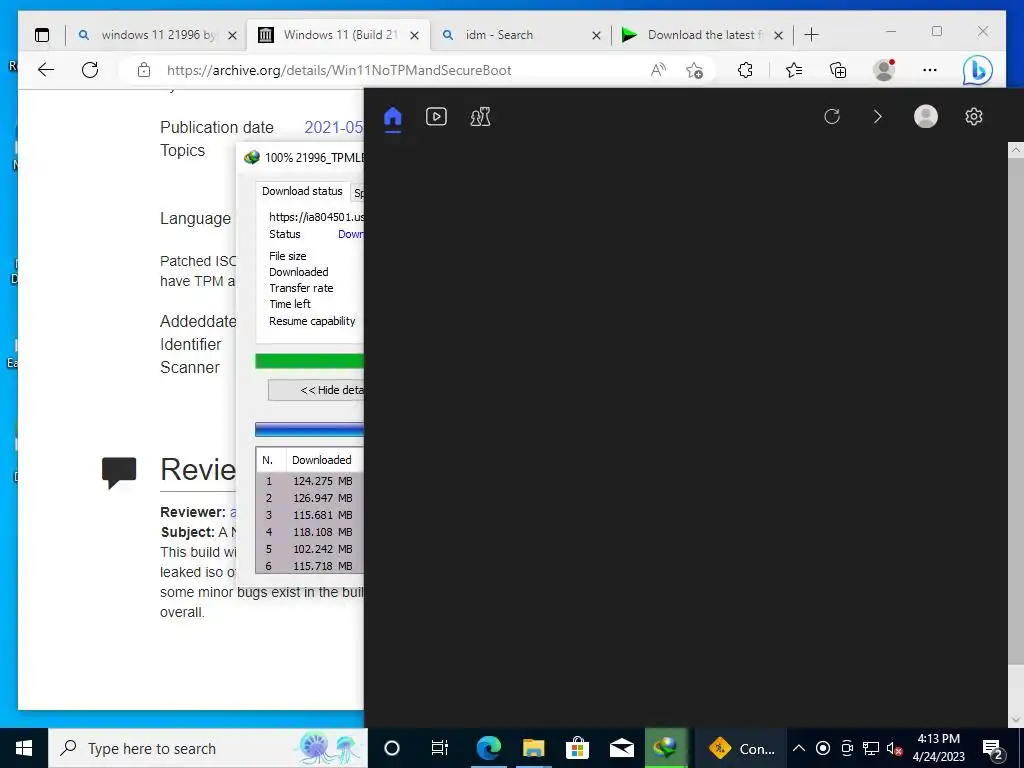Open the Windows Start menu
The height and width of the screenshot is (768, 1024).
tap(24, 748)
